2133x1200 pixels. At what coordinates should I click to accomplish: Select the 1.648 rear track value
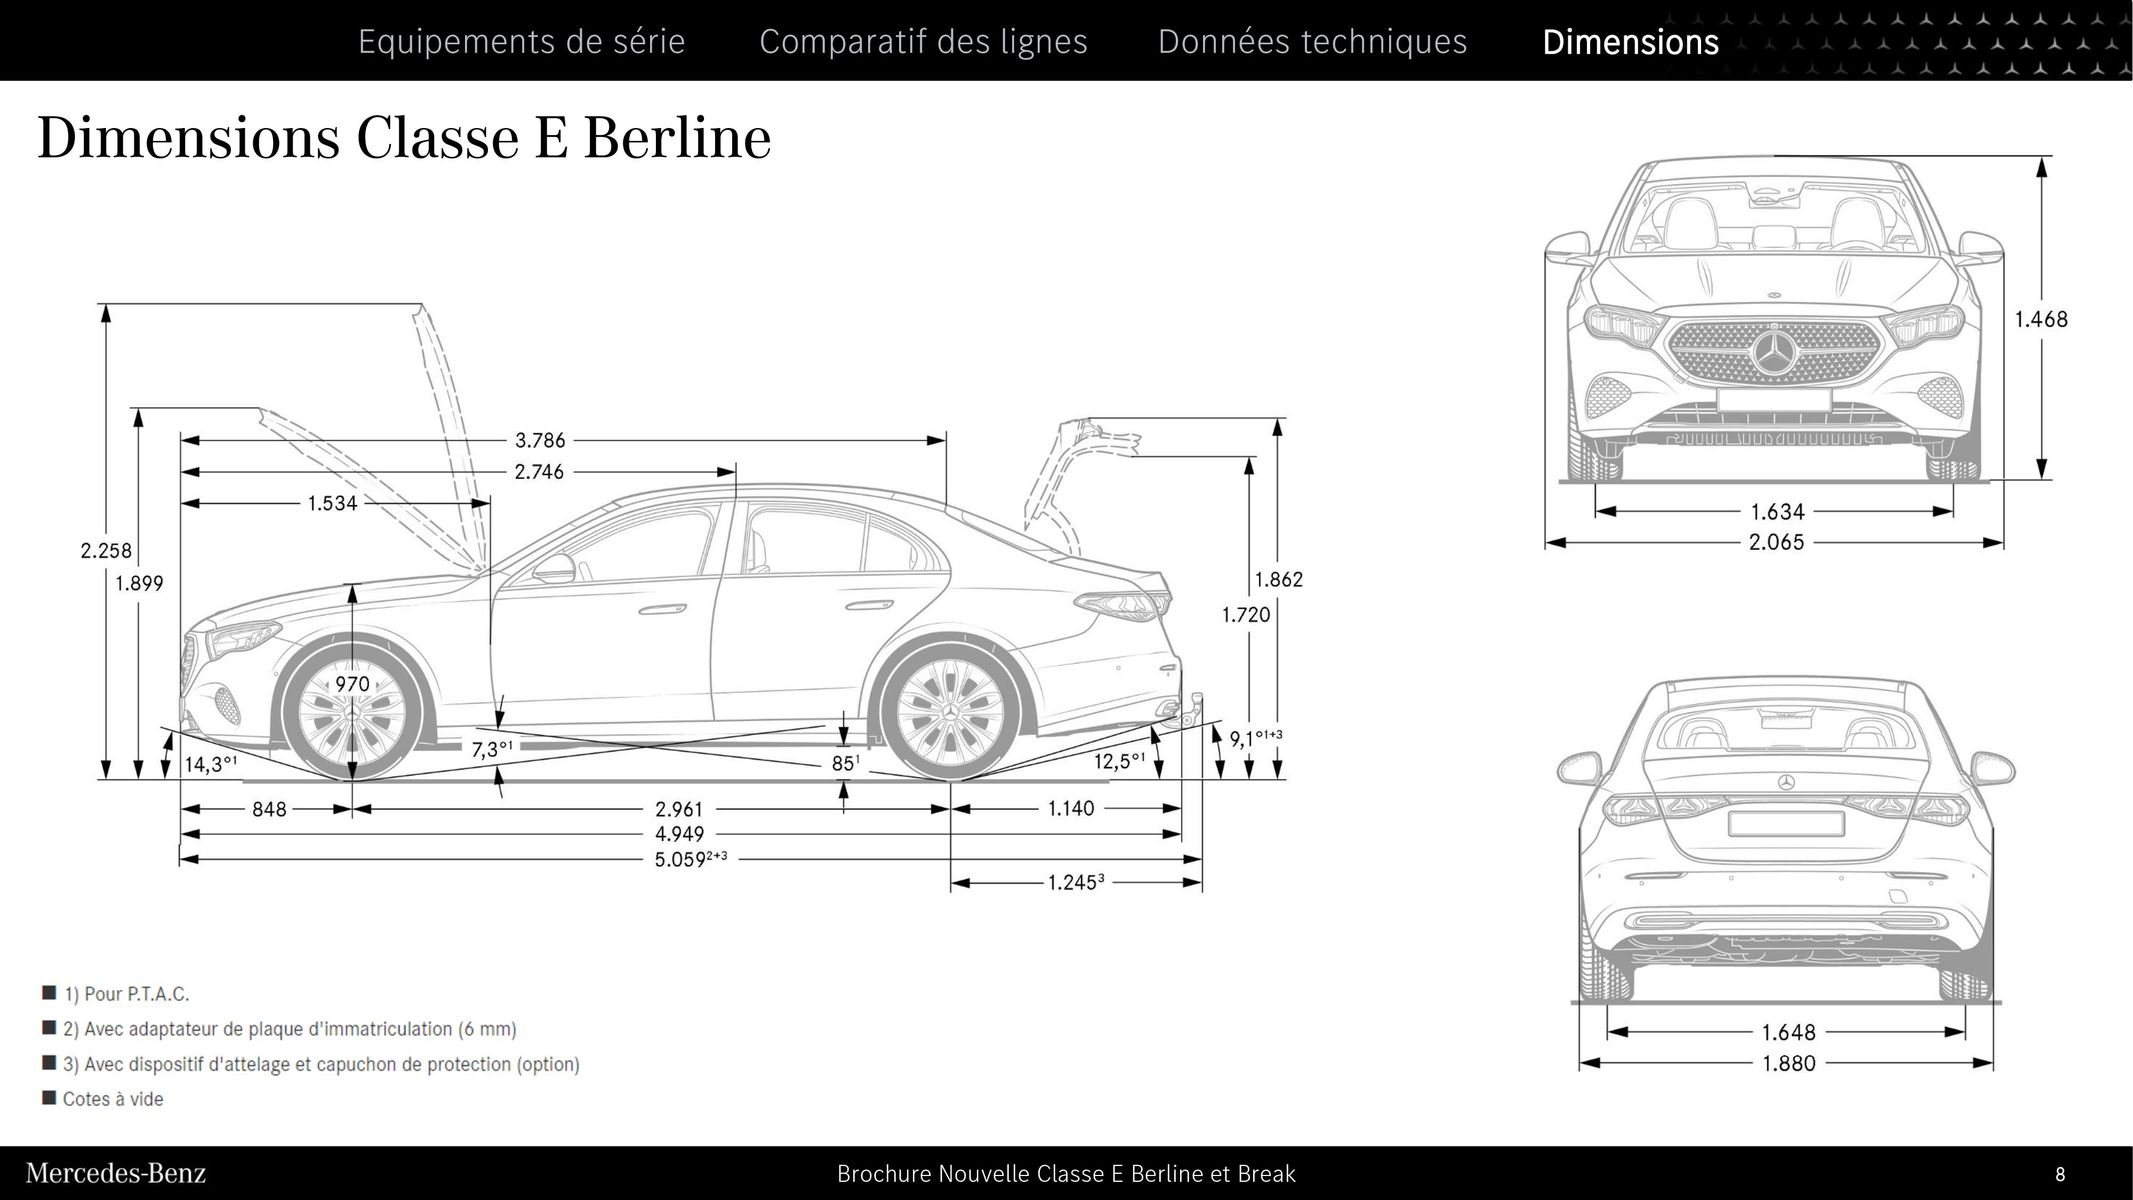pos(1788,1032)
